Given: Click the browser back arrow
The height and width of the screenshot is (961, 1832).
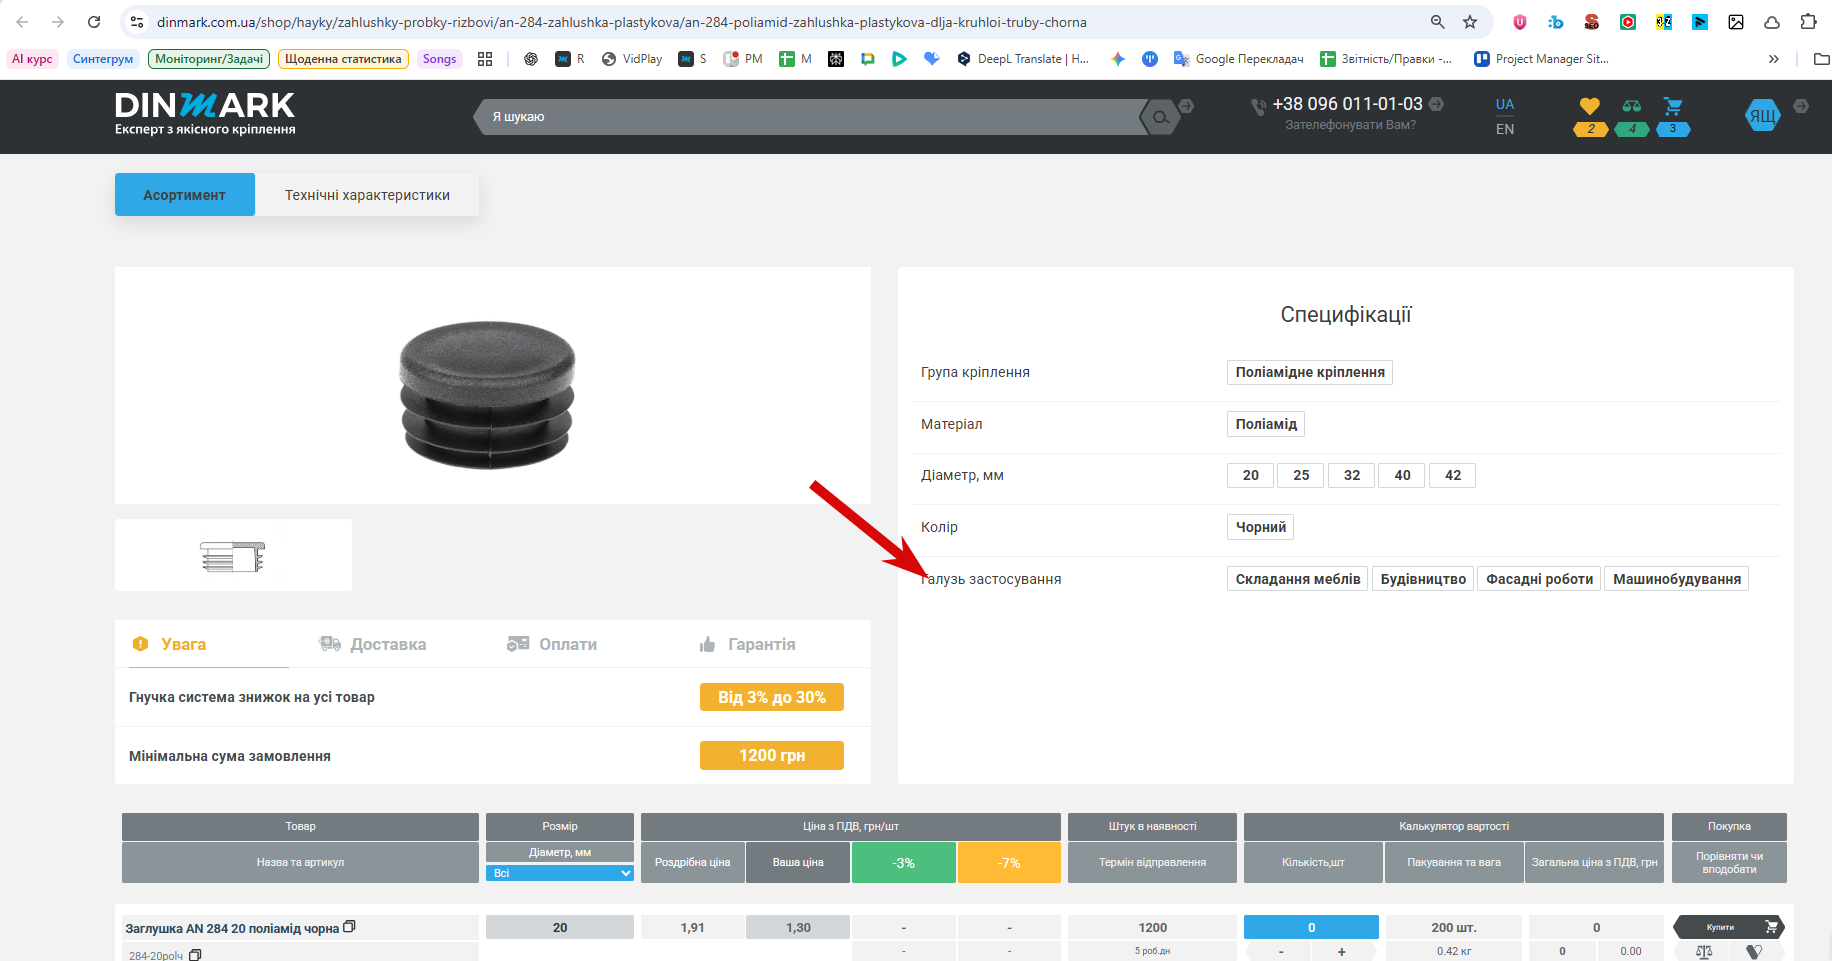Looking at the screenshot, I should (x=22, y=22).
